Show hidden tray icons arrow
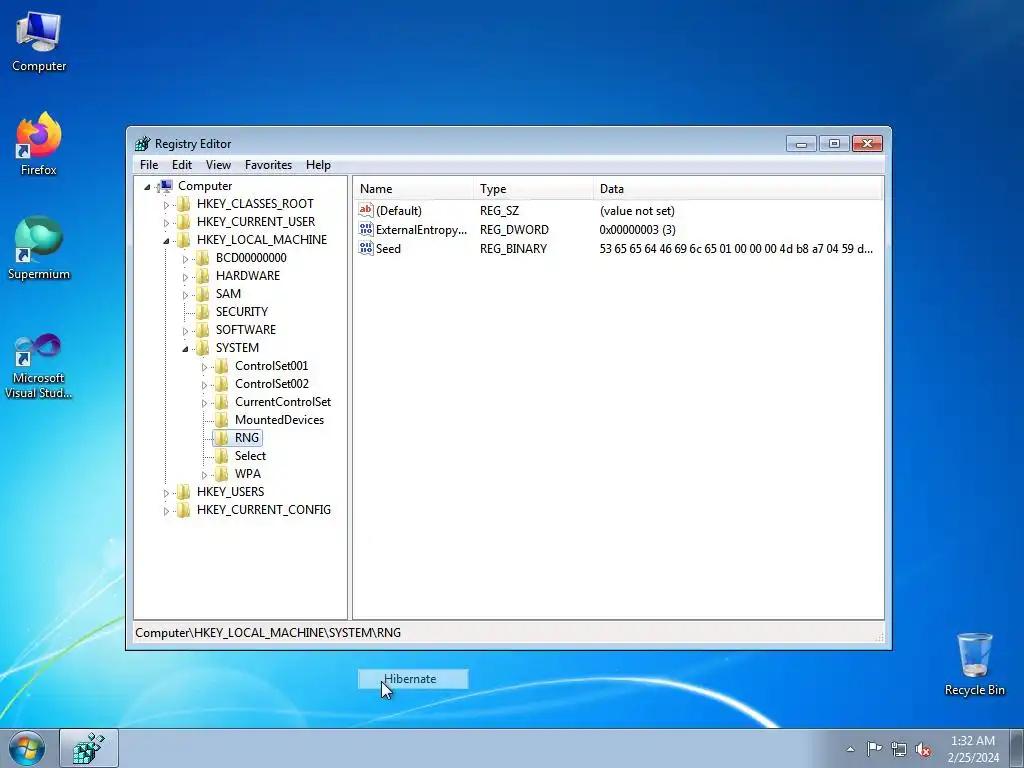 coord(850,749)
